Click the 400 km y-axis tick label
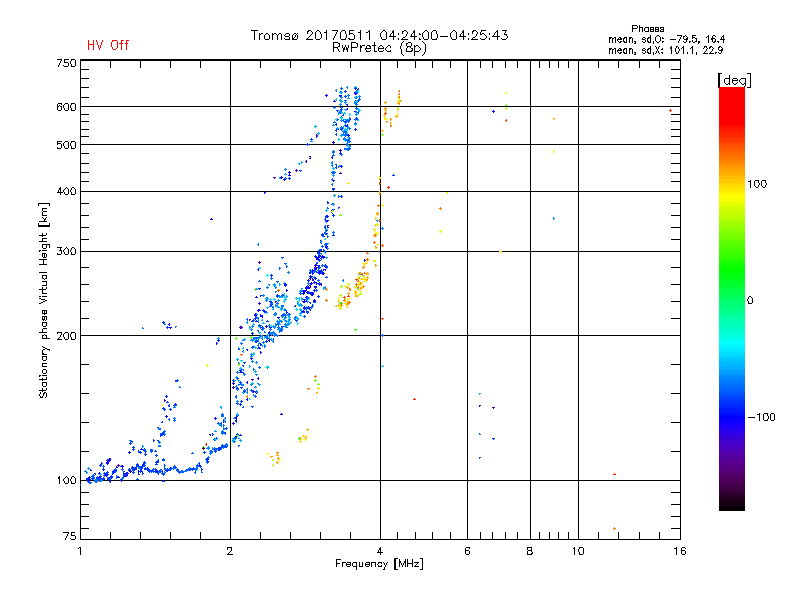 coord(66,191)
